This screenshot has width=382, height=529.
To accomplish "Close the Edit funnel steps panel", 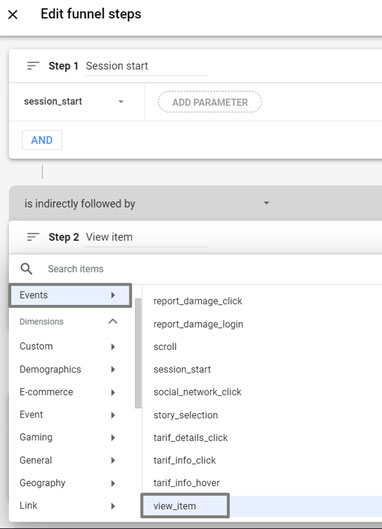I will point(13,15).
